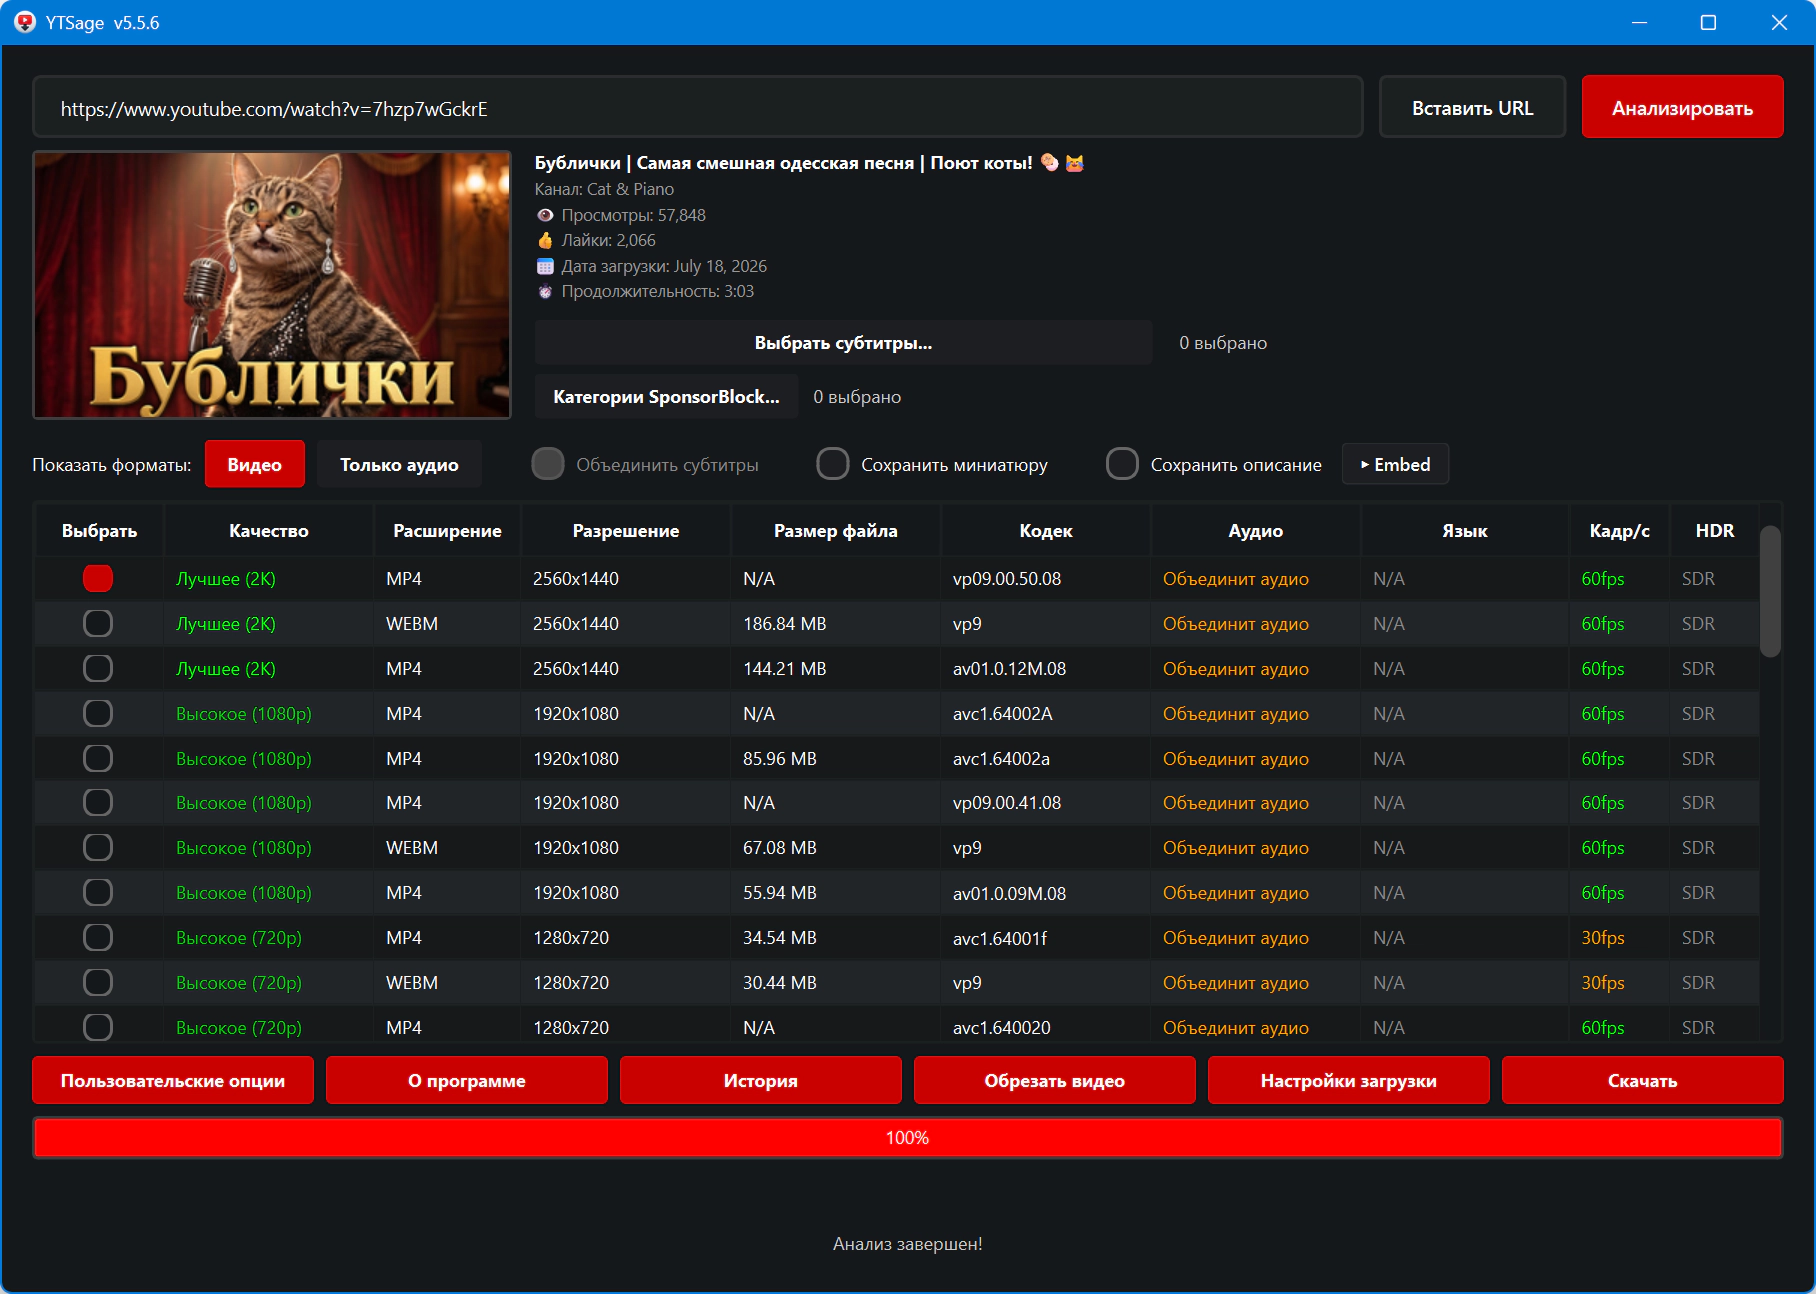Open Категории SponsorBlock chooser

point(666,397)
